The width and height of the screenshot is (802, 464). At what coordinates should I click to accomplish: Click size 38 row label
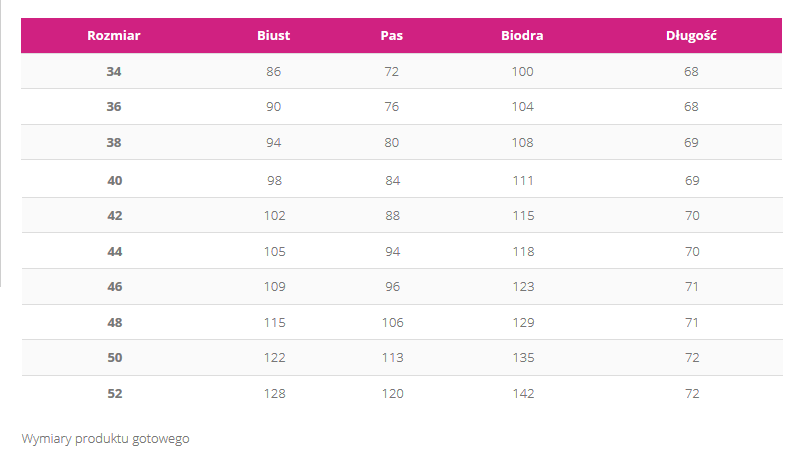click(x=114, y=143)
